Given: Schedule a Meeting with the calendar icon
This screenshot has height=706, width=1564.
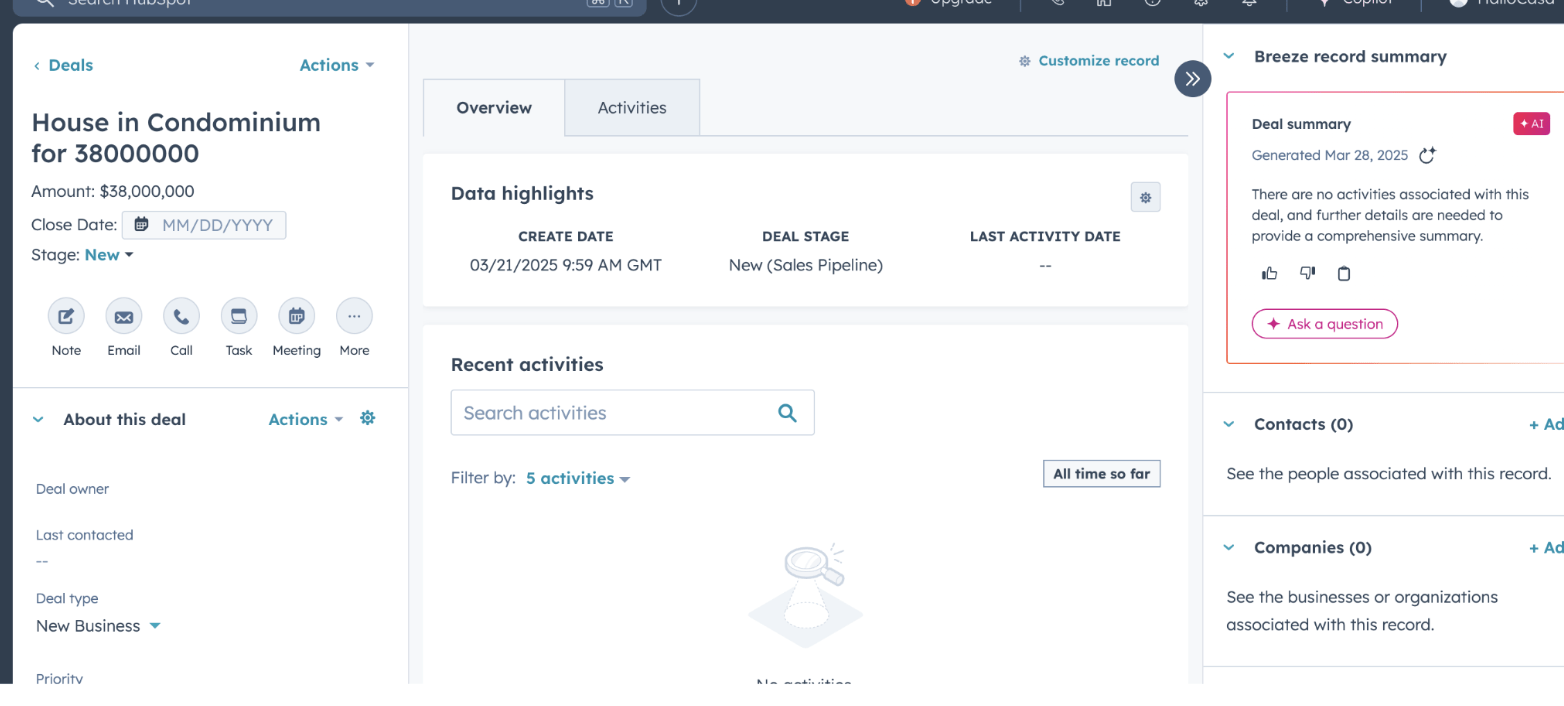Looking at the screenshot, I should click(296, 317).
